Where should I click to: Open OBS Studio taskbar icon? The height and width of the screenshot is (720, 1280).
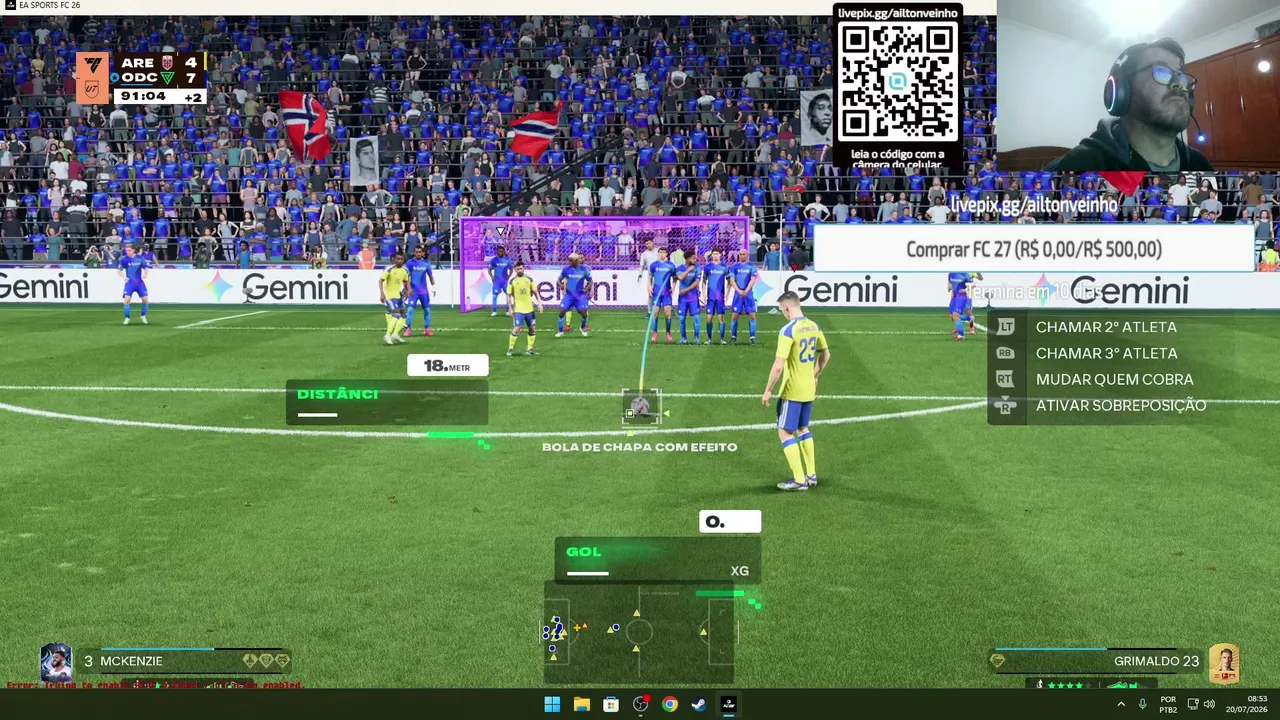(x=640, y=704)
